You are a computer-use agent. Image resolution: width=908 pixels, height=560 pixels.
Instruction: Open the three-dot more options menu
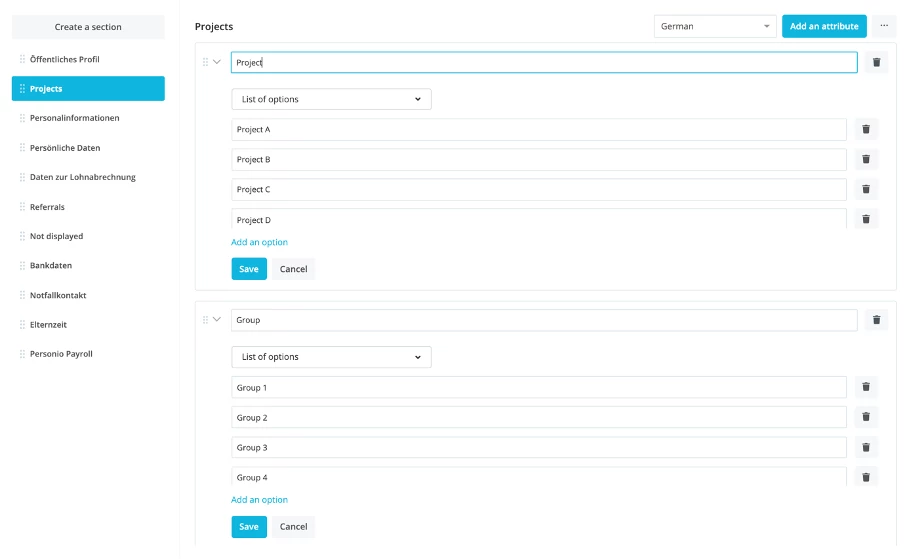tap(884, 26)
